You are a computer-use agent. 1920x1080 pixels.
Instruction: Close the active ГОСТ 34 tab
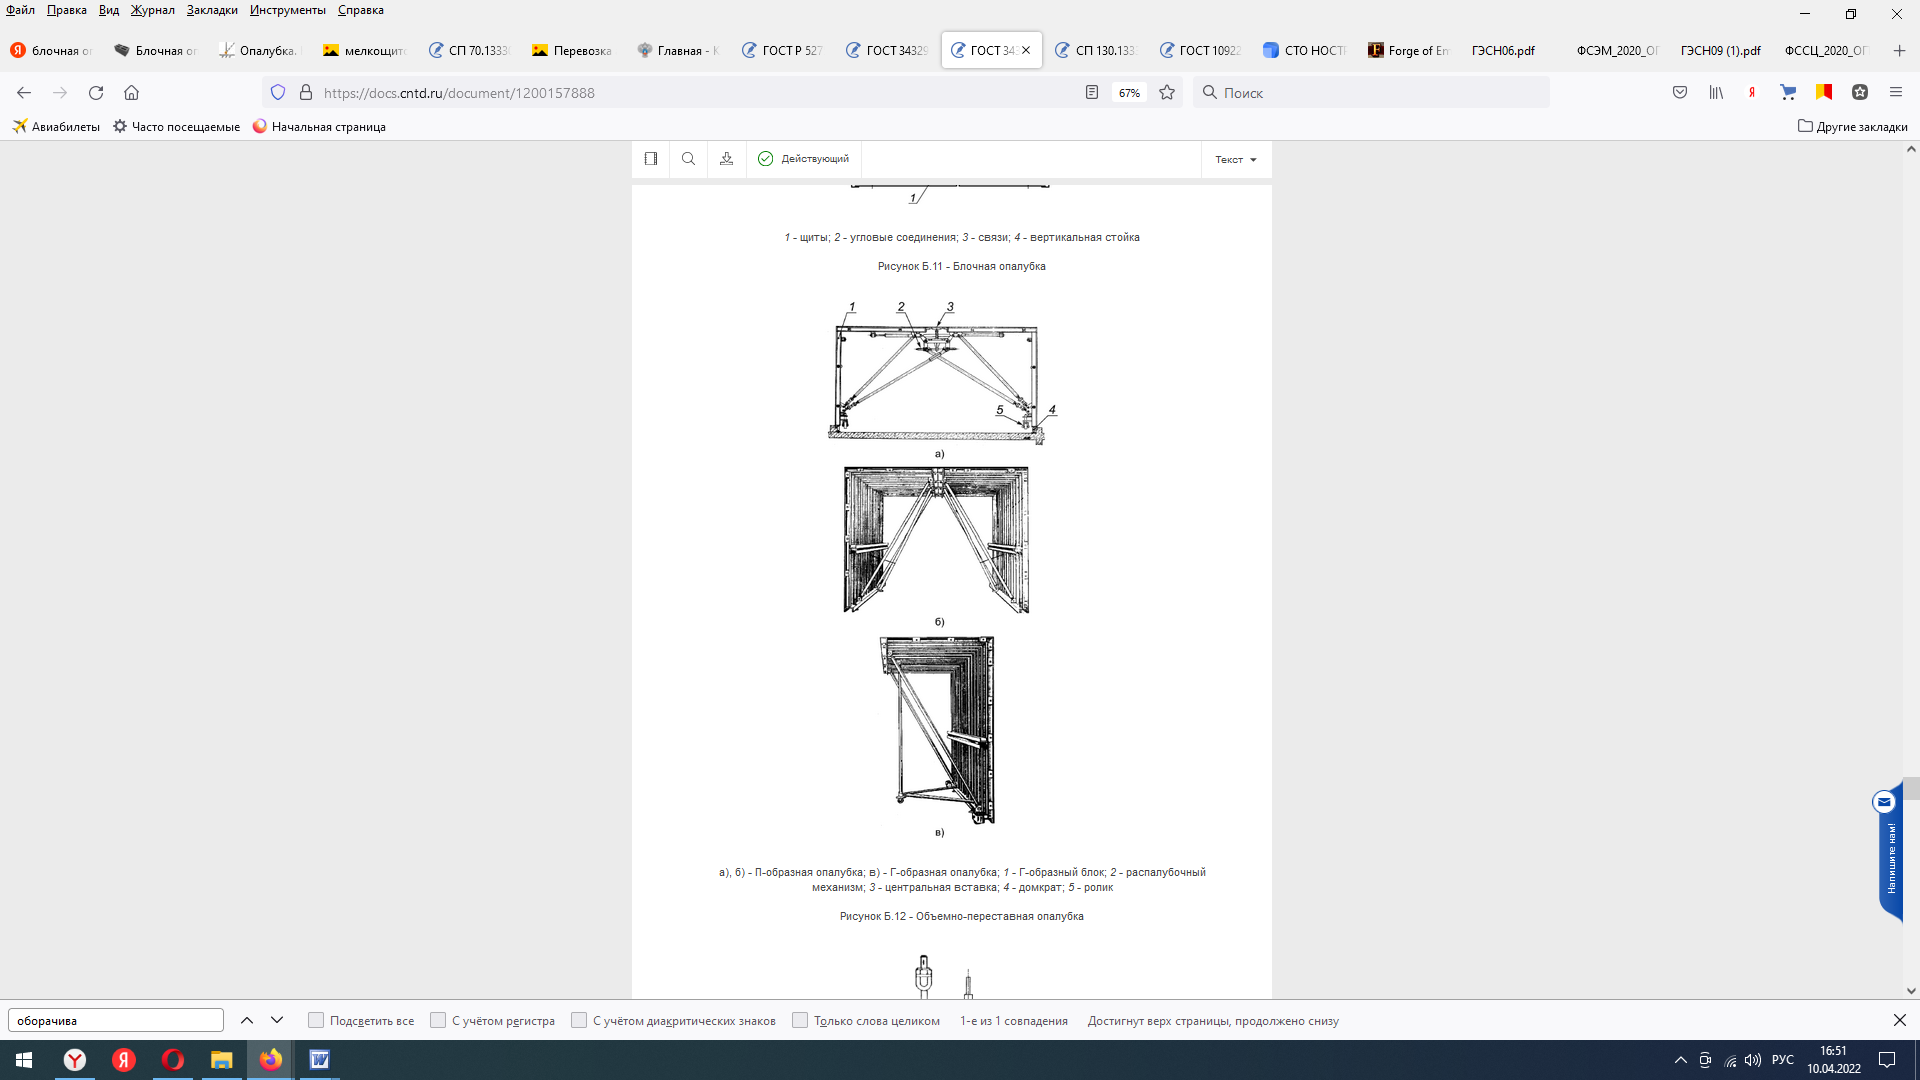pyautogui.click(x=1026, y=50)
